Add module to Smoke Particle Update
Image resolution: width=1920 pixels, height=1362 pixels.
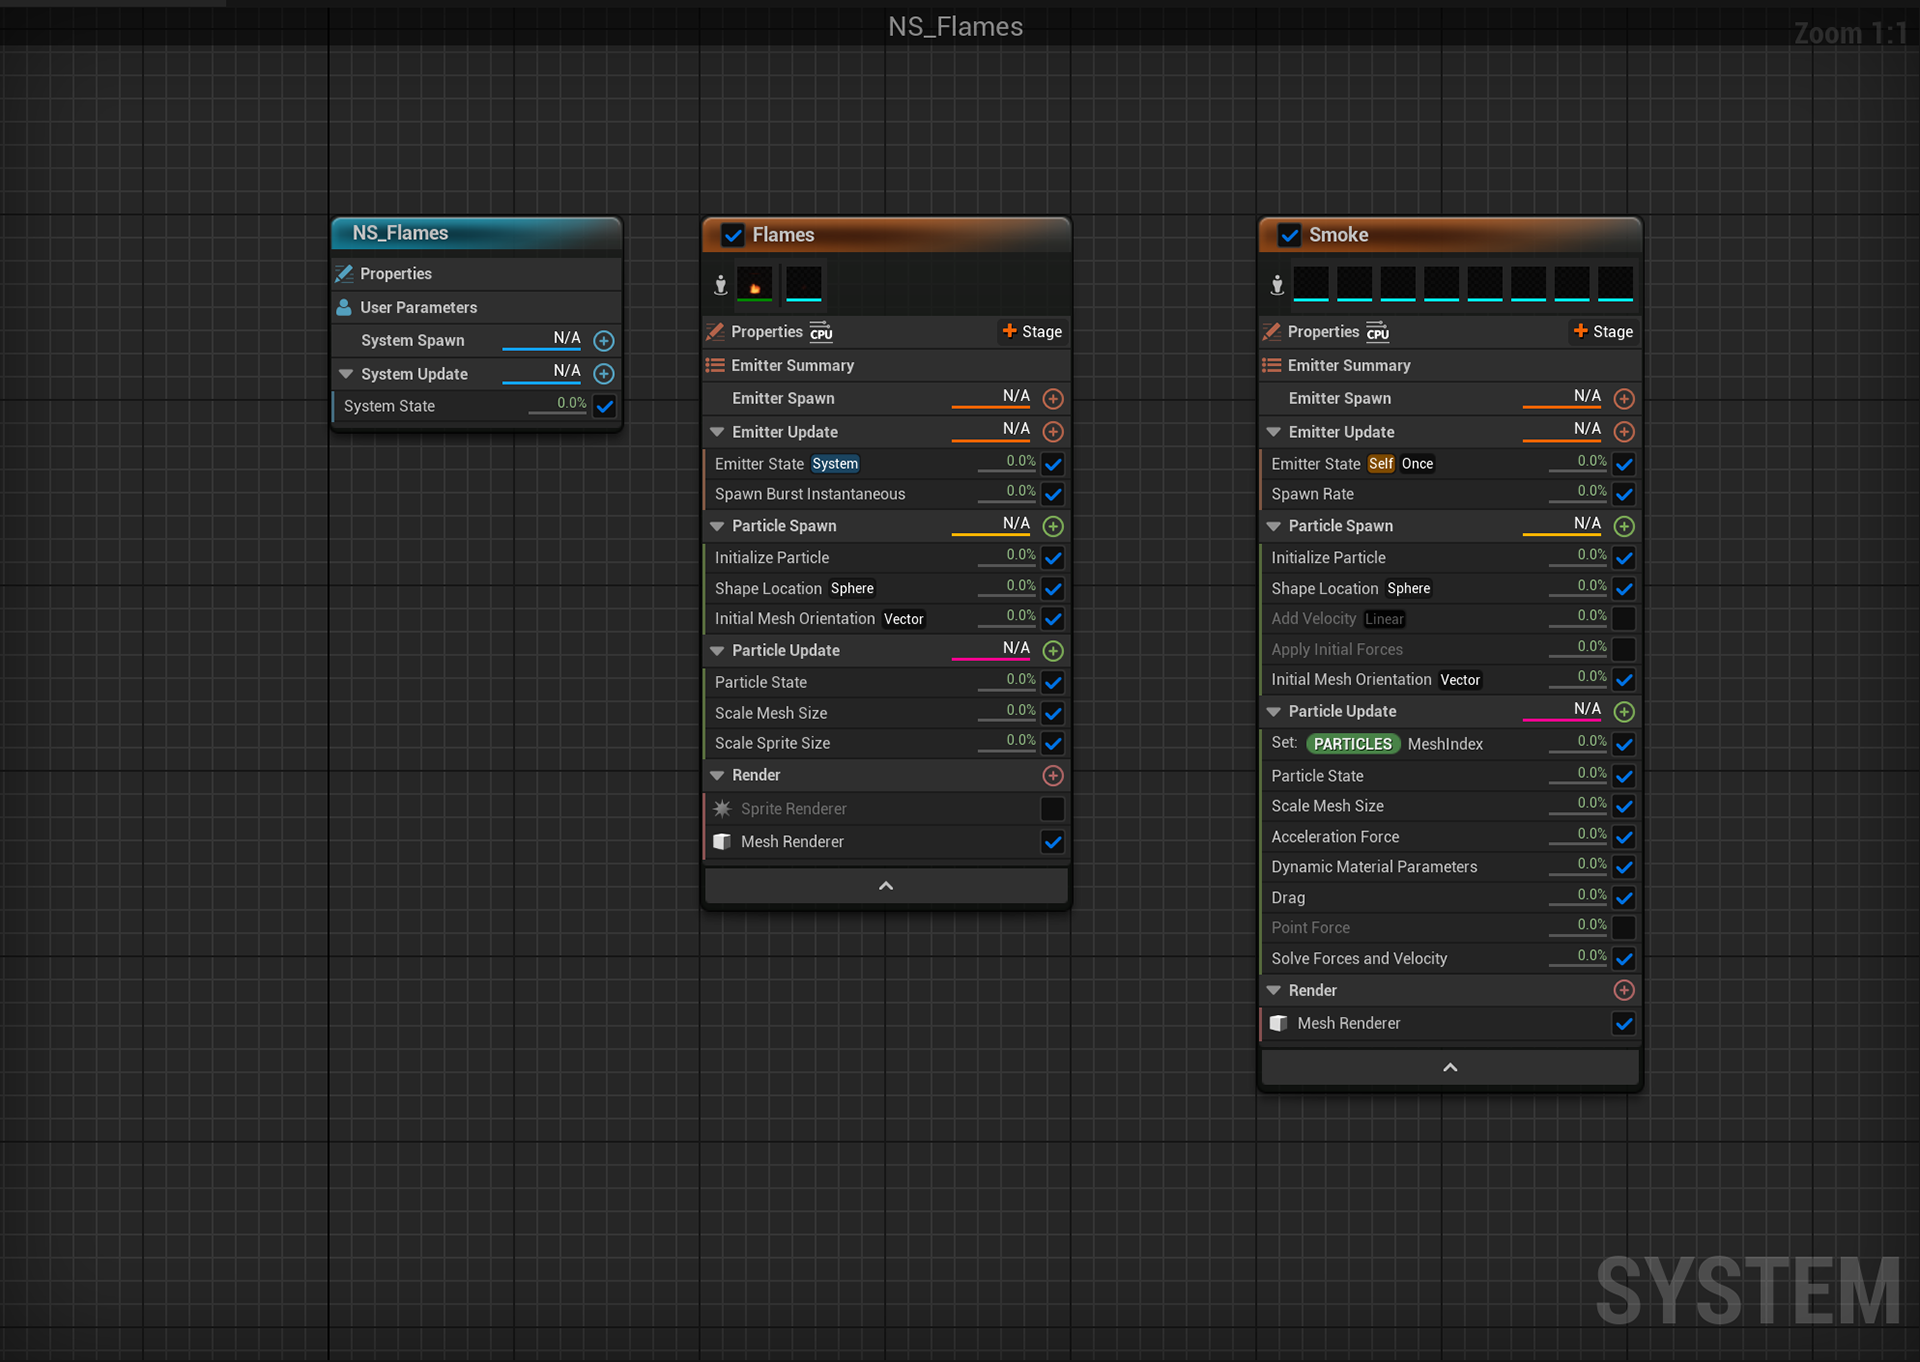tap(1624, 712)
